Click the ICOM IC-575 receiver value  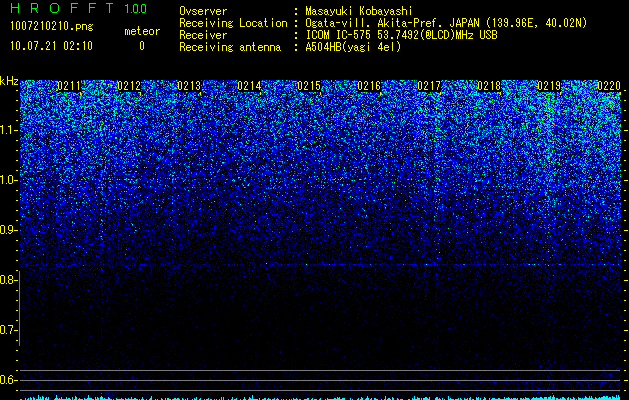click(401, 35)
